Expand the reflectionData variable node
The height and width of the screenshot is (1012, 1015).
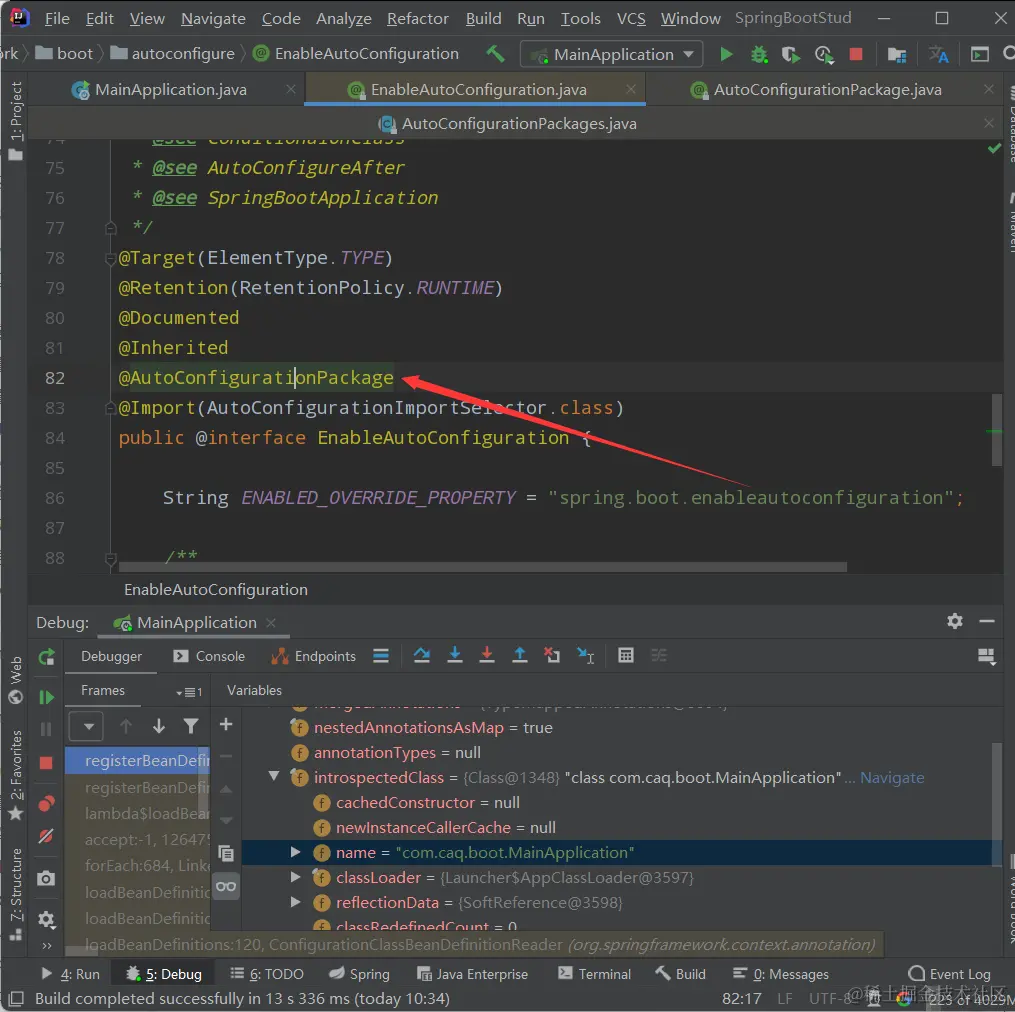tap(296, 902)
